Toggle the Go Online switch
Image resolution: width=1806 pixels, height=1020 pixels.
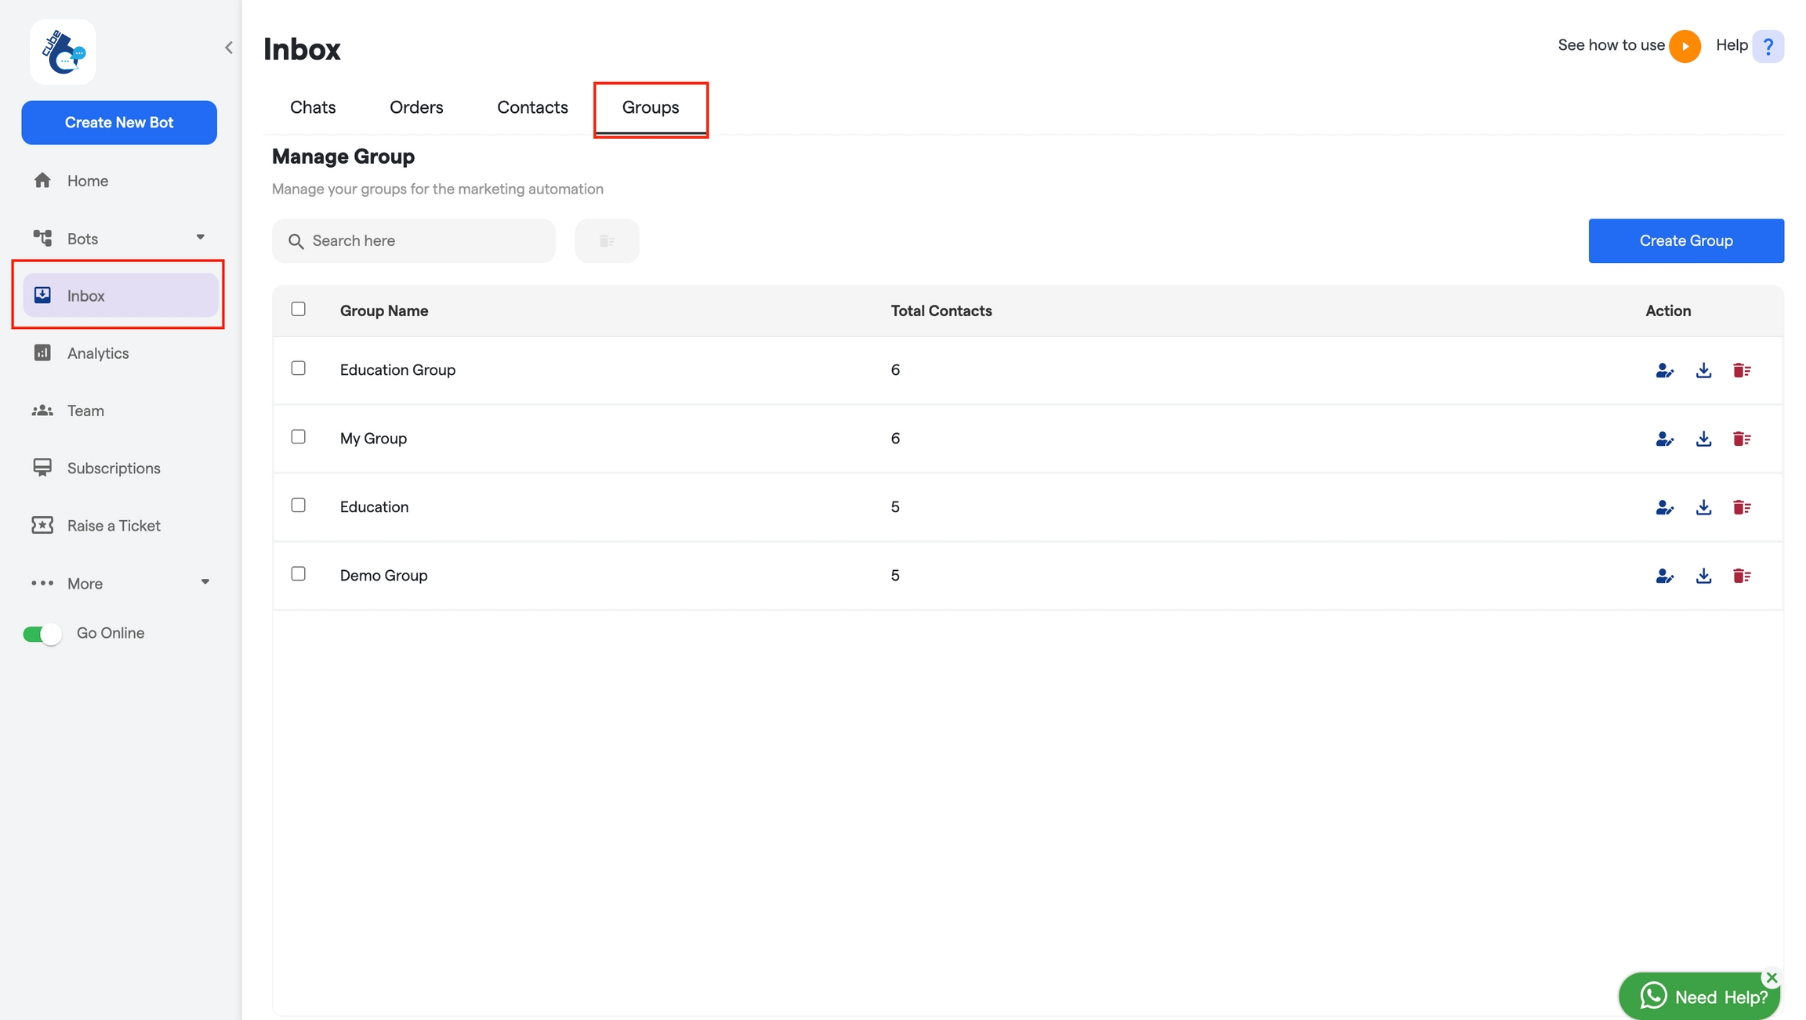[43, 634]
